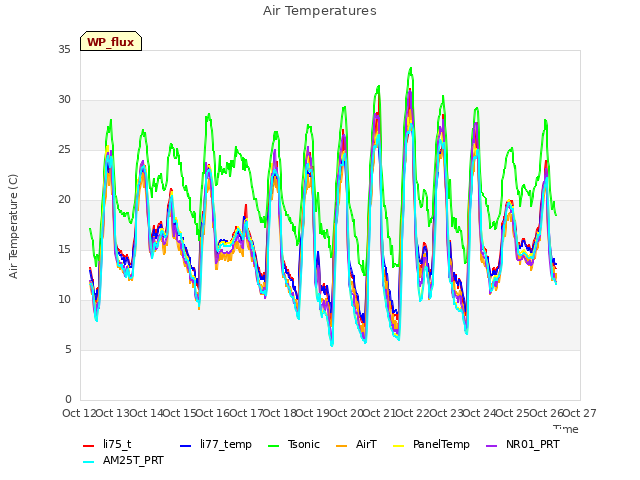Viewport: 640px width, 480px height.
Task: Click the 25 y-axis tick label
Action: pyautogui.click(x=64, y=150)
